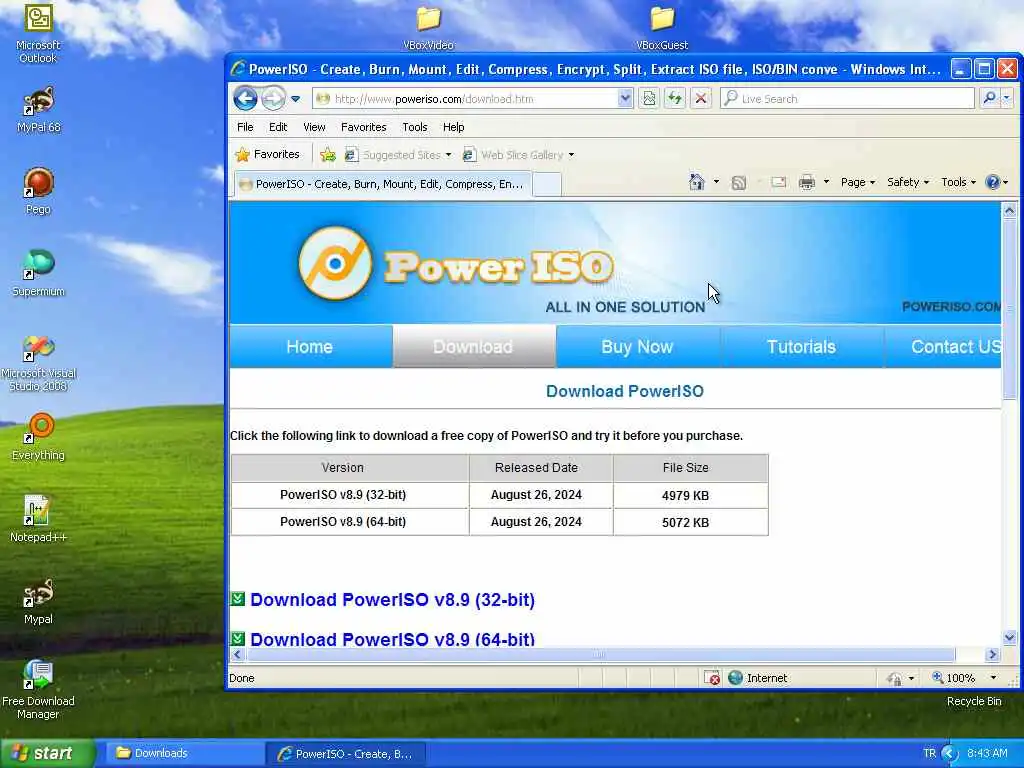Switch to Downloads taskbar window
1024x768 pixels.
[184, 753]
